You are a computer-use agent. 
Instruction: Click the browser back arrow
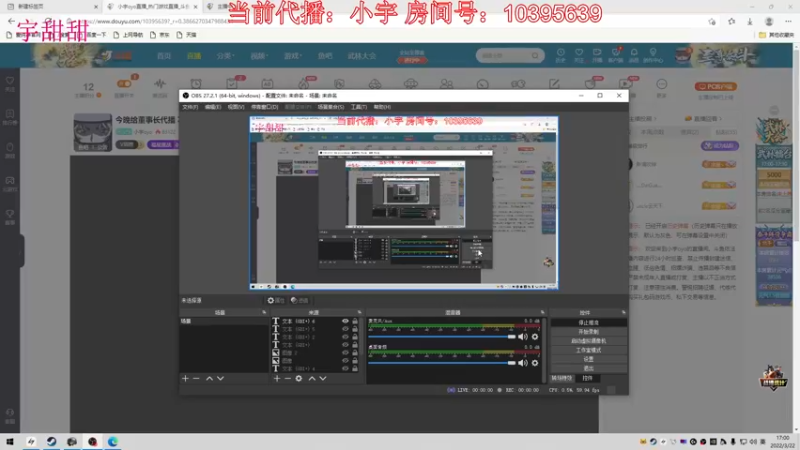11,21
